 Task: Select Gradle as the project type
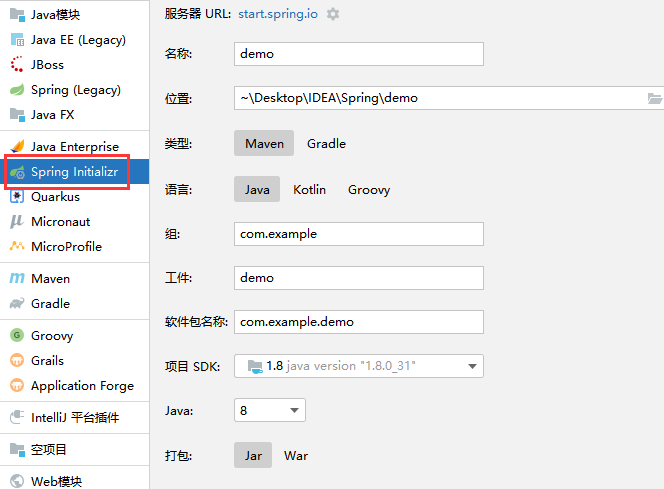pyautogui.click(x=326, y=144)
